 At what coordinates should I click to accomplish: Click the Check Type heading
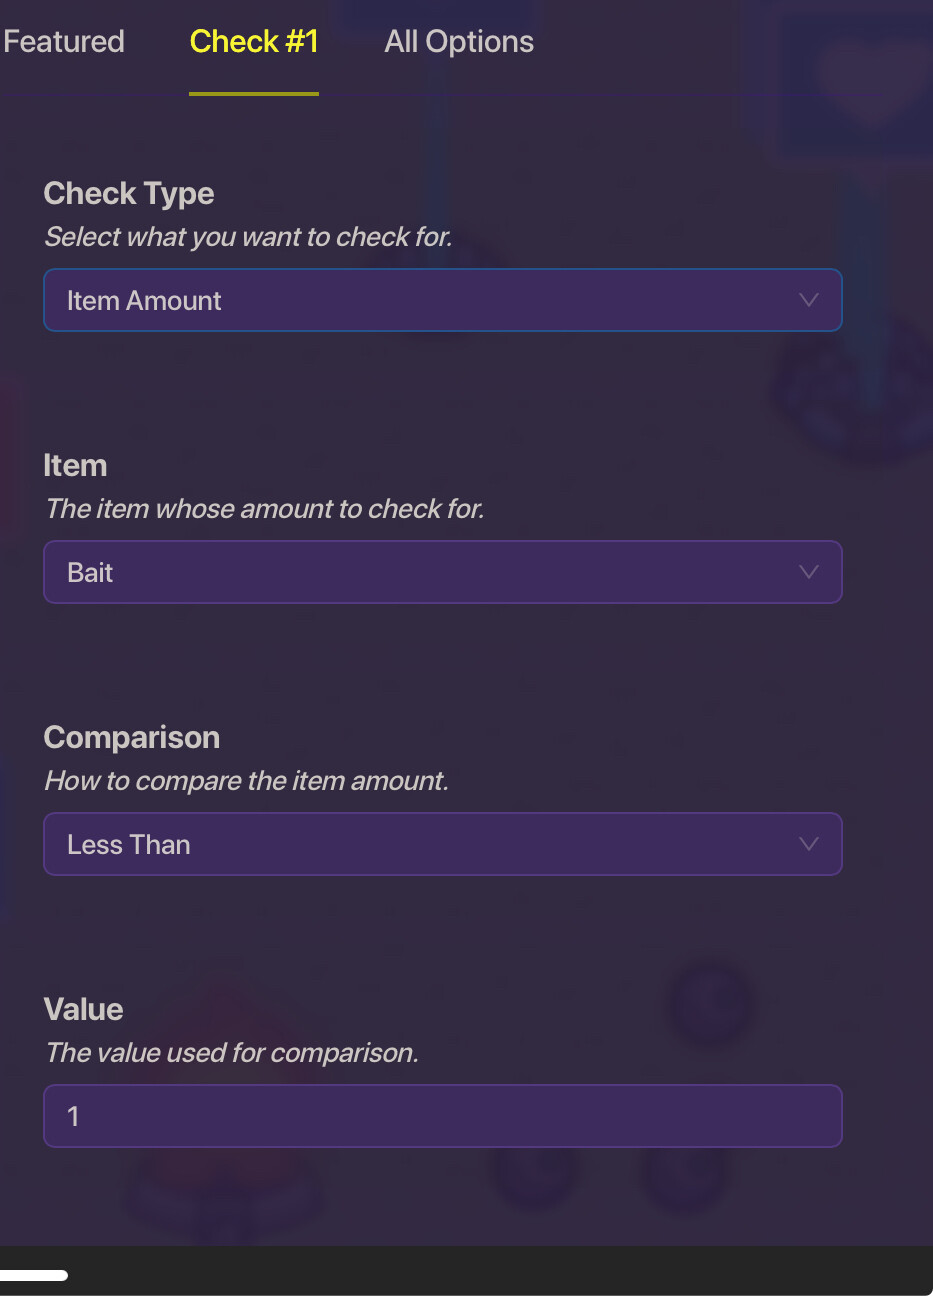click(129, 193)
